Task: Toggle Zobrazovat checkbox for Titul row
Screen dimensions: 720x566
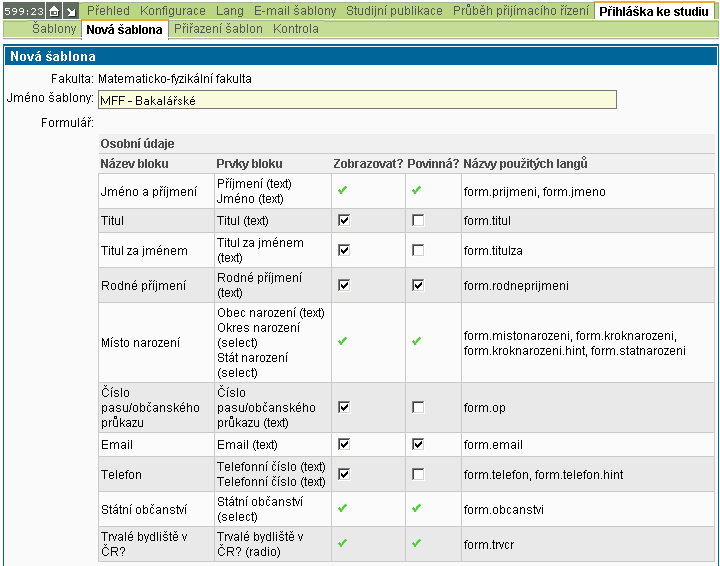Action: (x=344, y=221)
